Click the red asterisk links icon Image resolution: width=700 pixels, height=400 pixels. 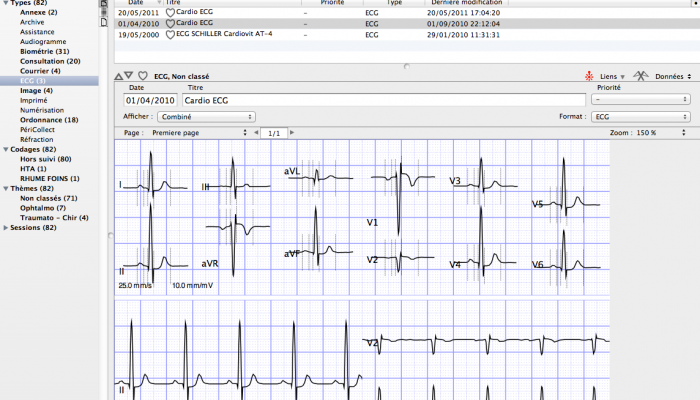[589, 76]
